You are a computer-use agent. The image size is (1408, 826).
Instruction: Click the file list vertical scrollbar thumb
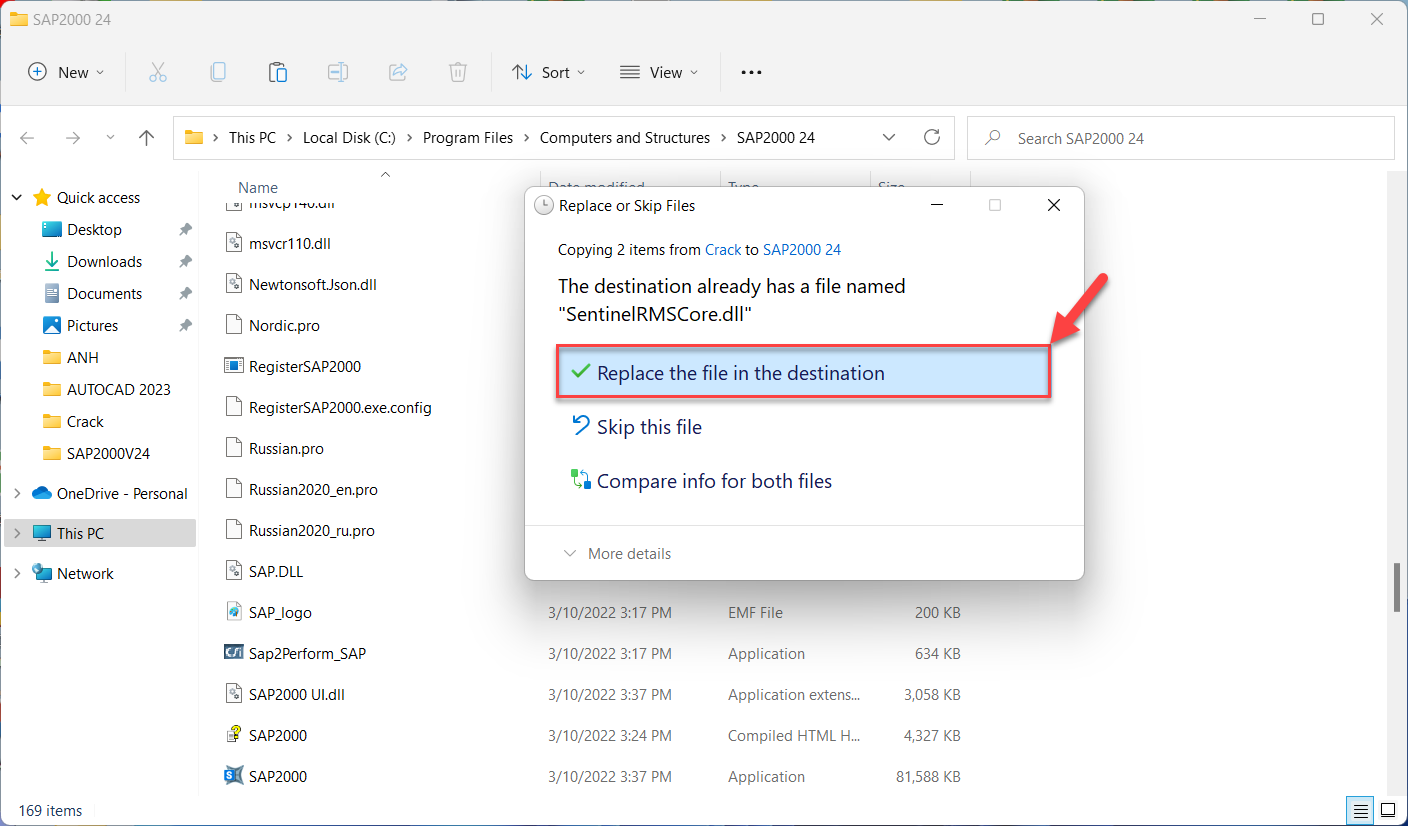(1397, 587)
